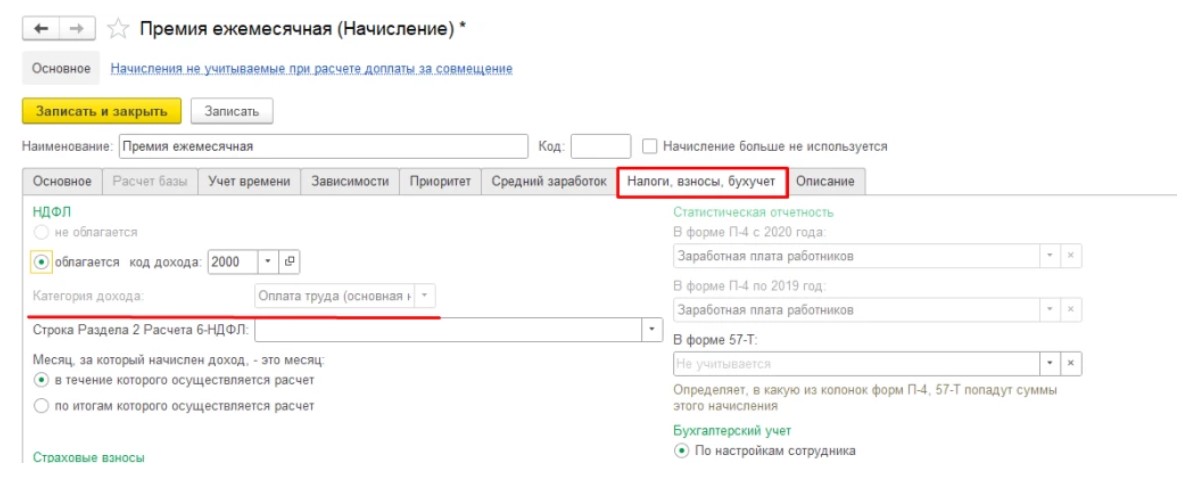Open the 'Учет времени' tab
Viewport: 1183px width, 485px height.
click(x=249, y=182)
